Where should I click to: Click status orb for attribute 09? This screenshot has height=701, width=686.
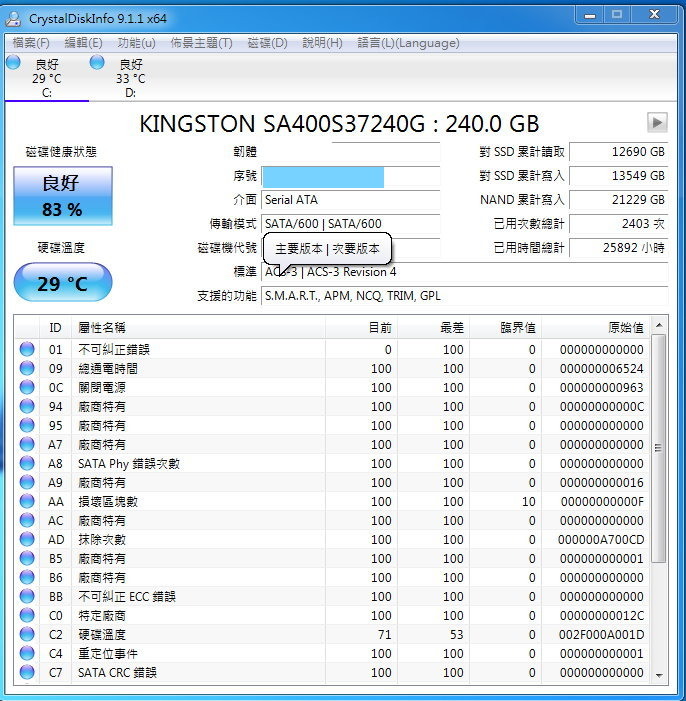27,368
